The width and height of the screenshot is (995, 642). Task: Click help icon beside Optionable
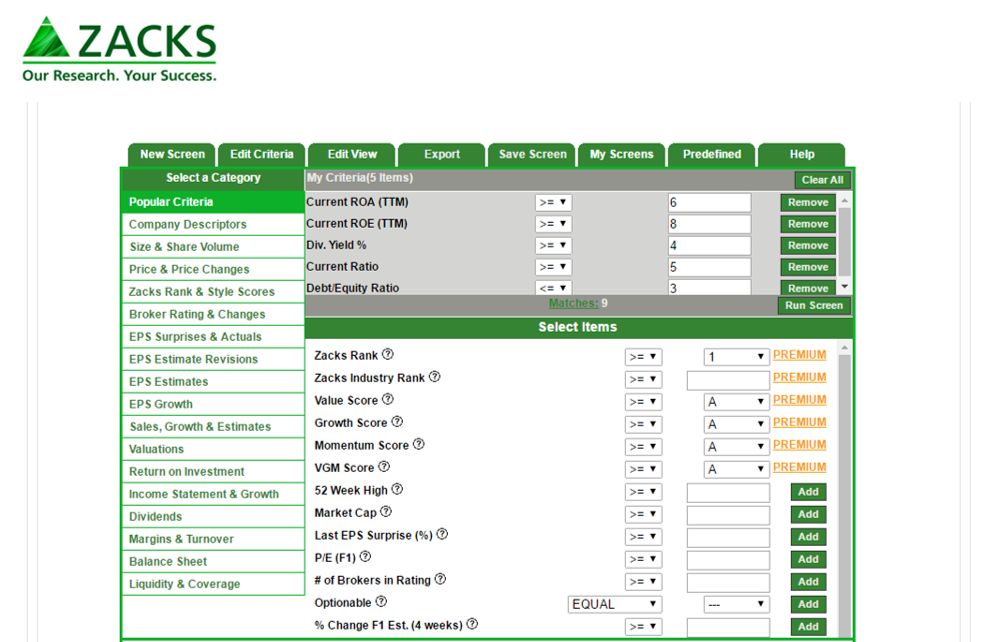tap(381, 601)
